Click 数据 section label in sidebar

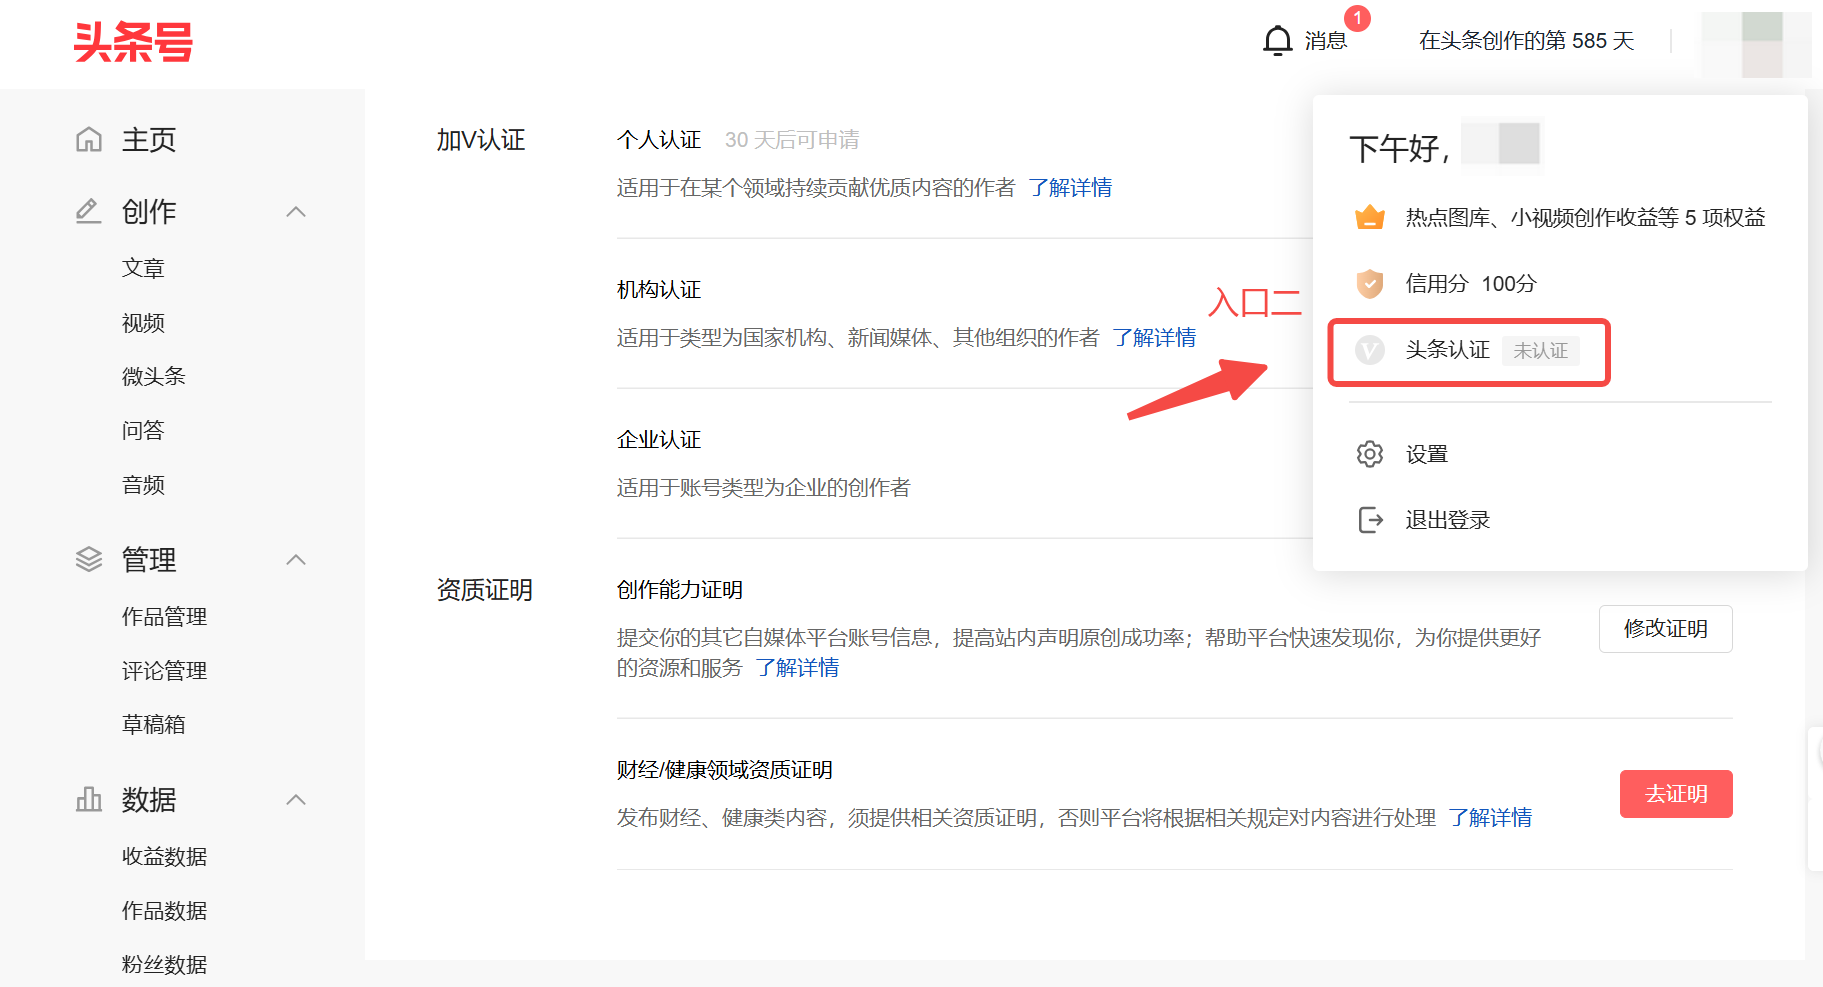149,799
